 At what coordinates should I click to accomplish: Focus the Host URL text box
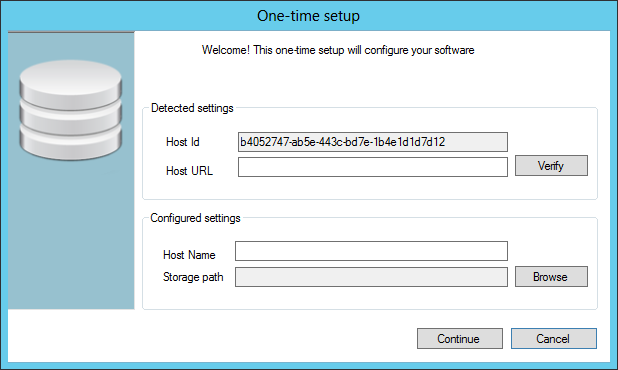tap(373, 167)
